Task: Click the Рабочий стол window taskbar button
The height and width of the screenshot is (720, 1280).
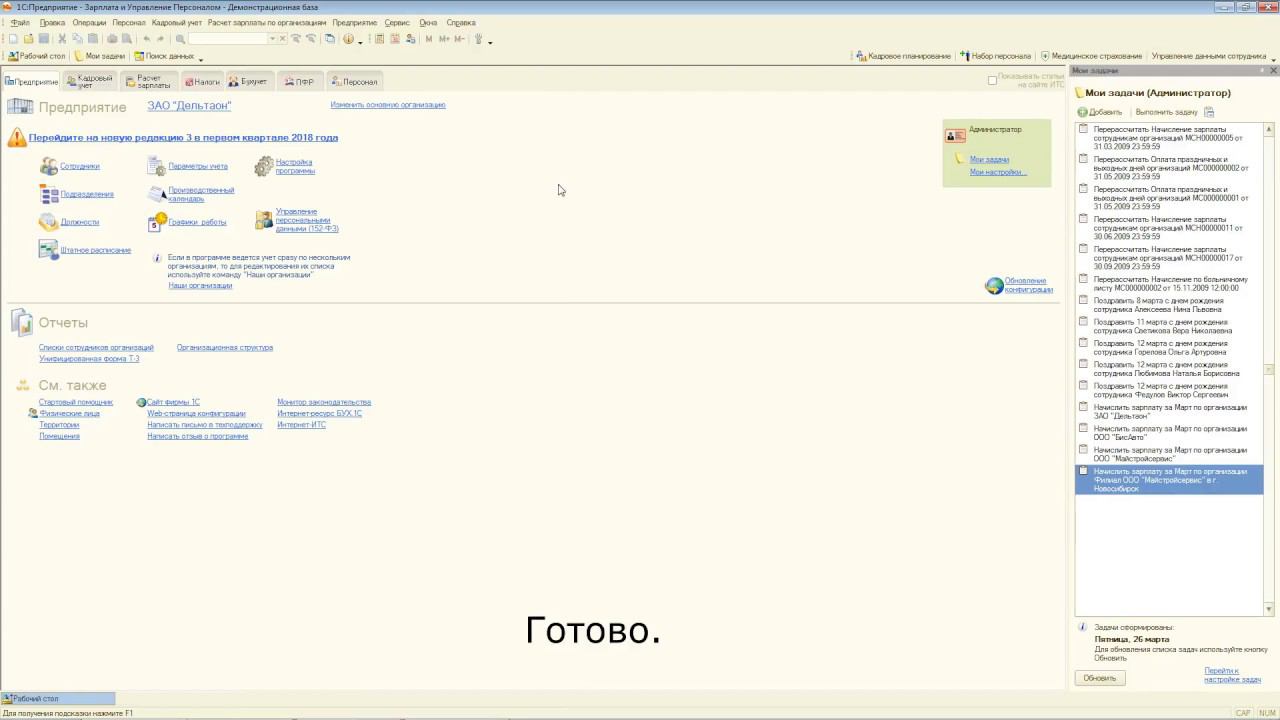Action: pyautogui.click(x=58, y=699)
